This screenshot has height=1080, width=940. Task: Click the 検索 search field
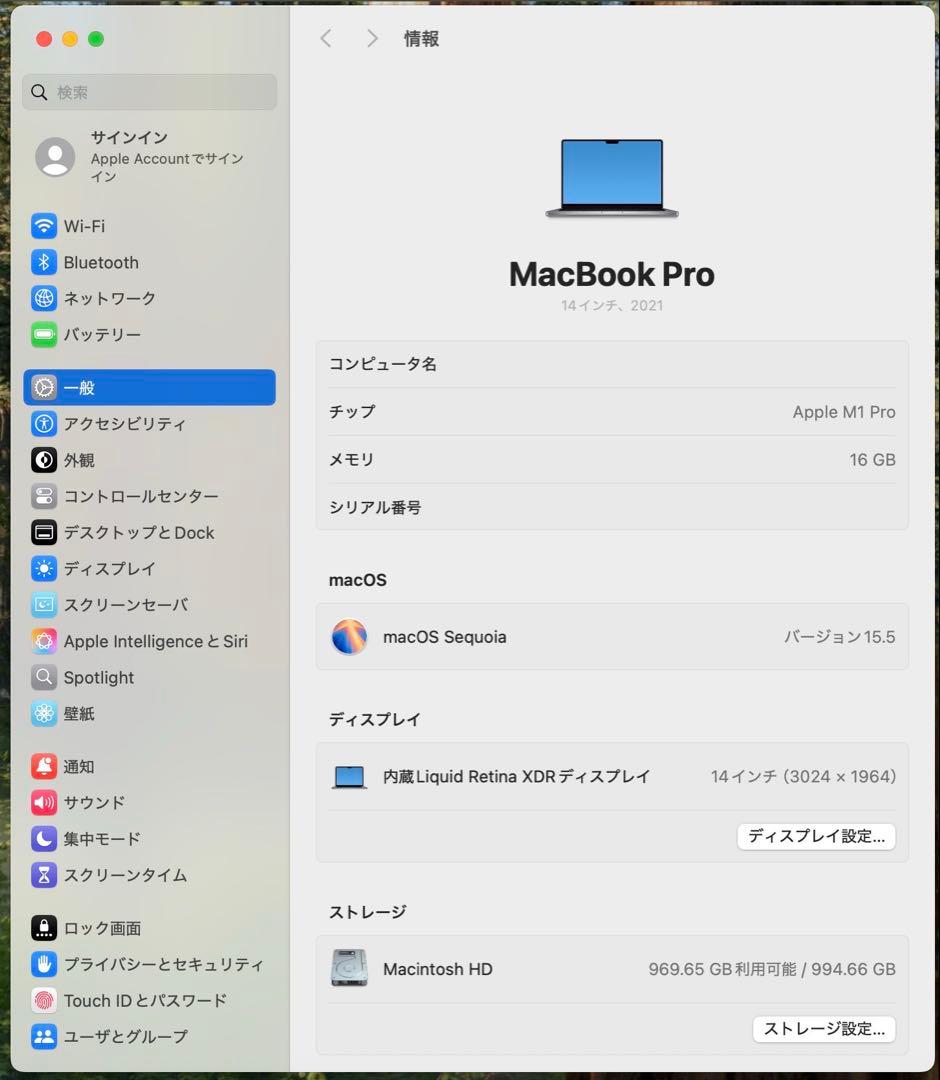pyautogui.click(x=148, y=91)
